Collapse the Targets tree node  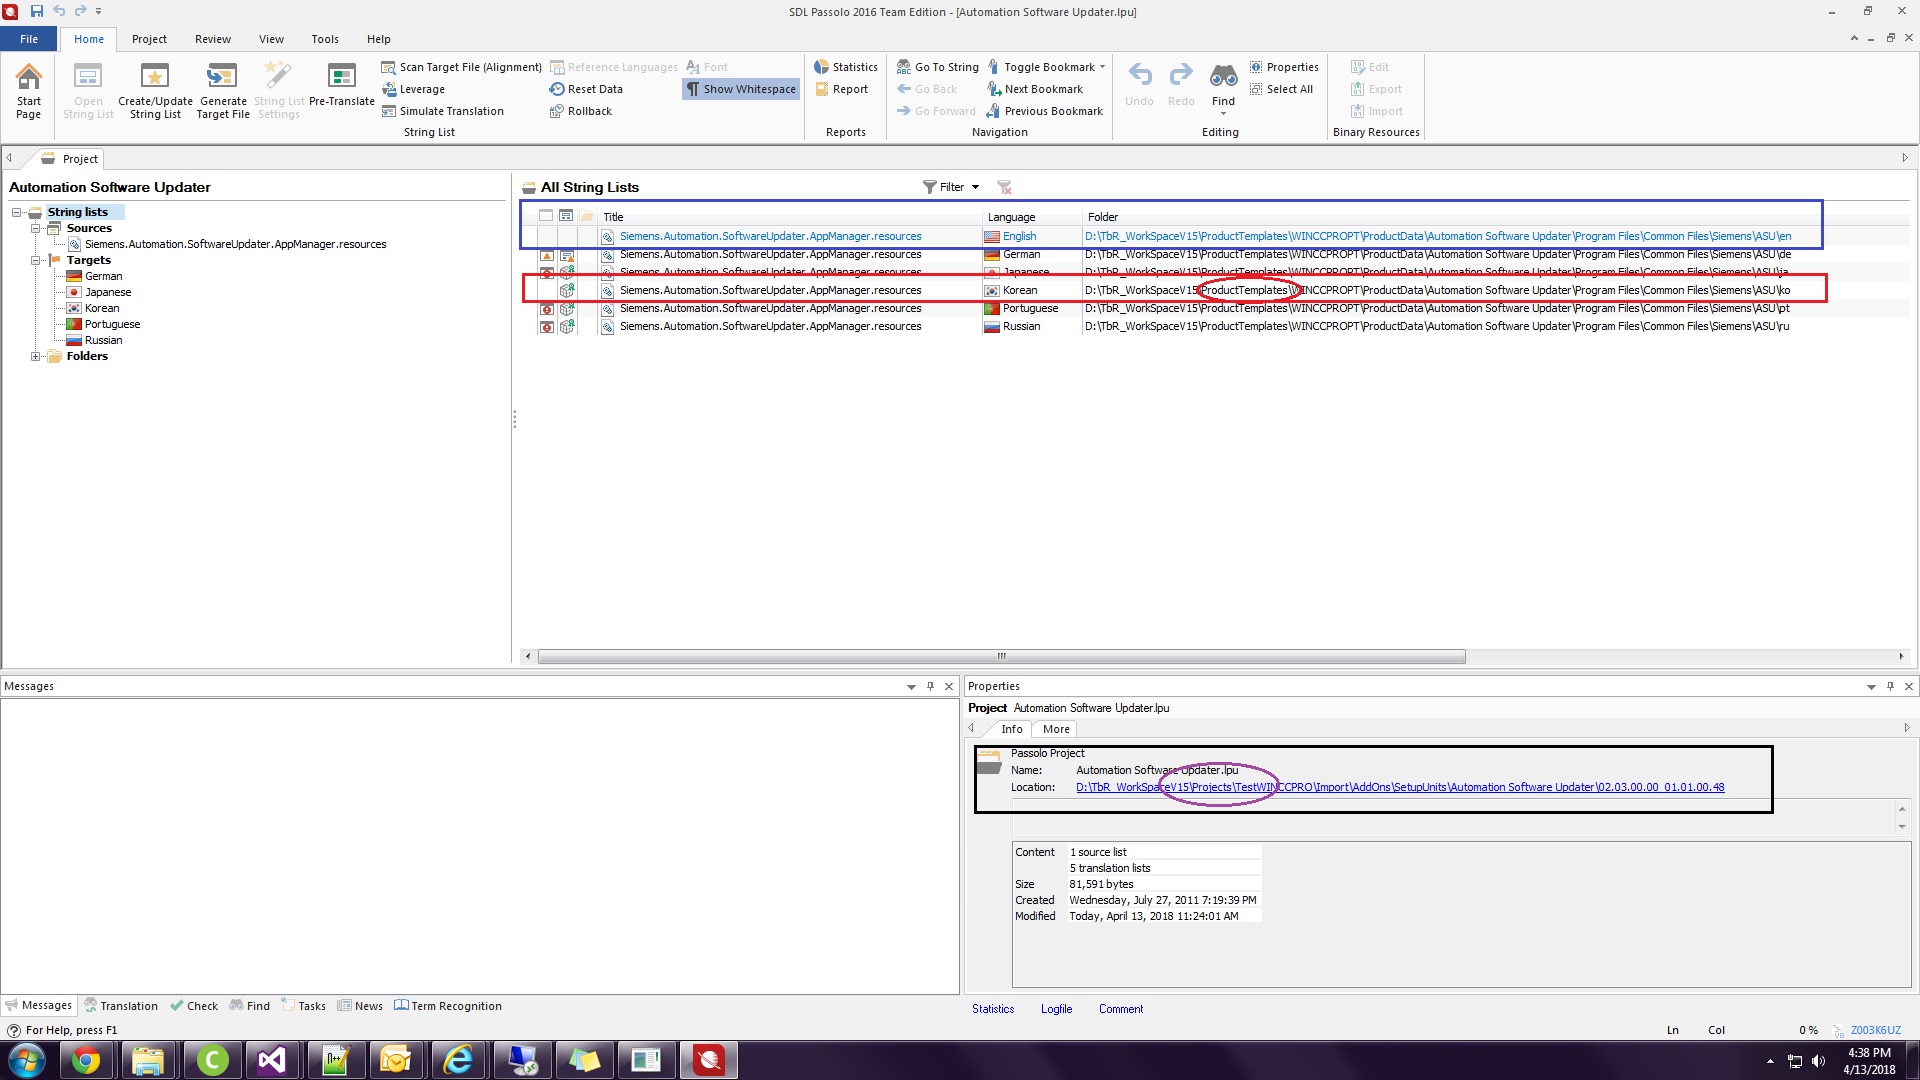[x=36, y=260]
